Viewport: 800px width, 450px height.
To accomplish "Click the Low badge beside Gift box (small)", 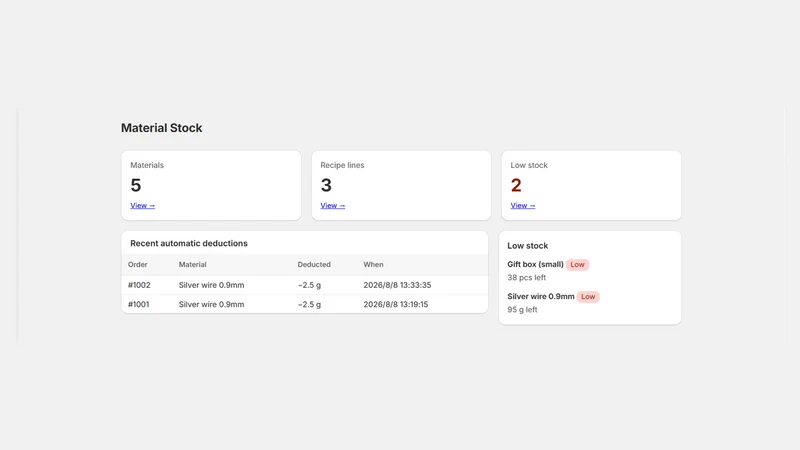I will pyautogui.click(x=578, y=264).
